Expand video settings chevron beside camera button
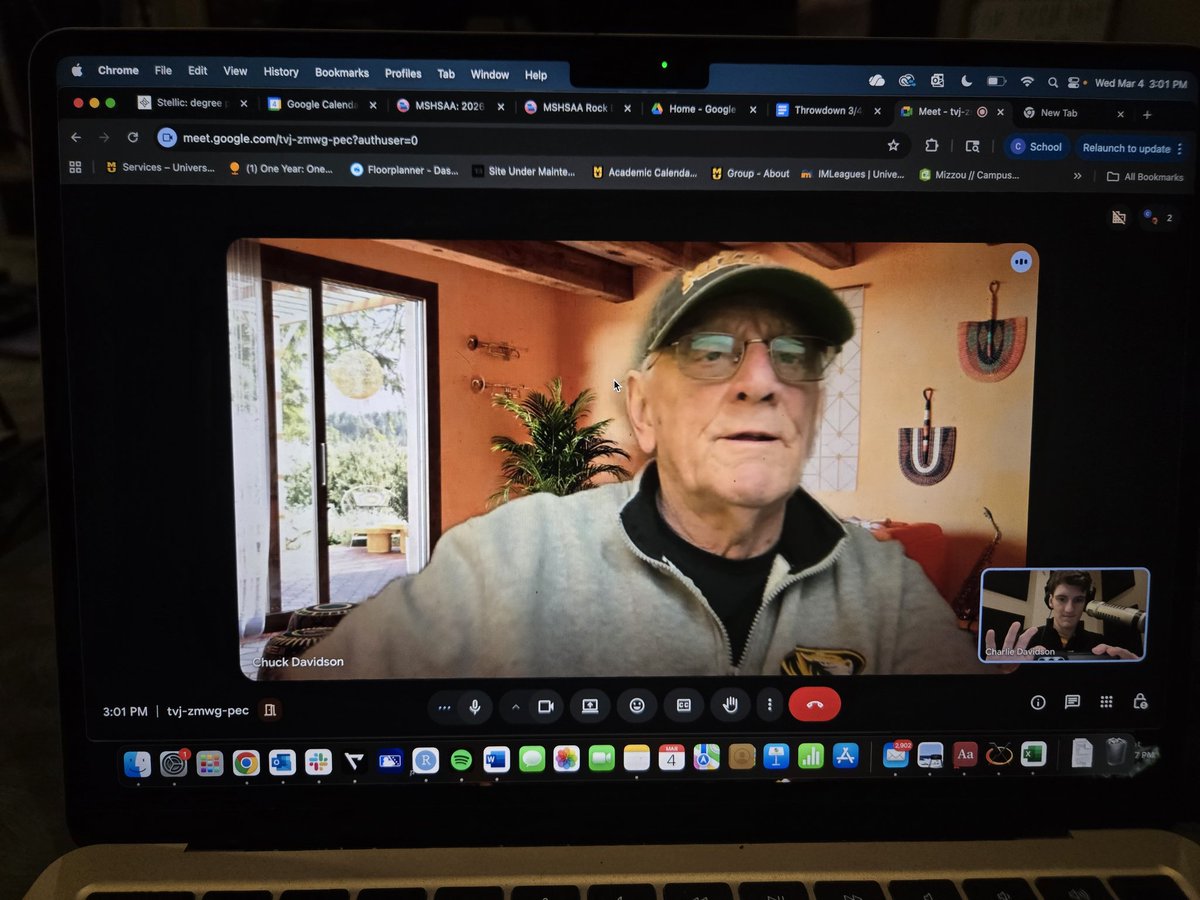The height and width of the screenshot is (900, 1200). tap(516, 706)
